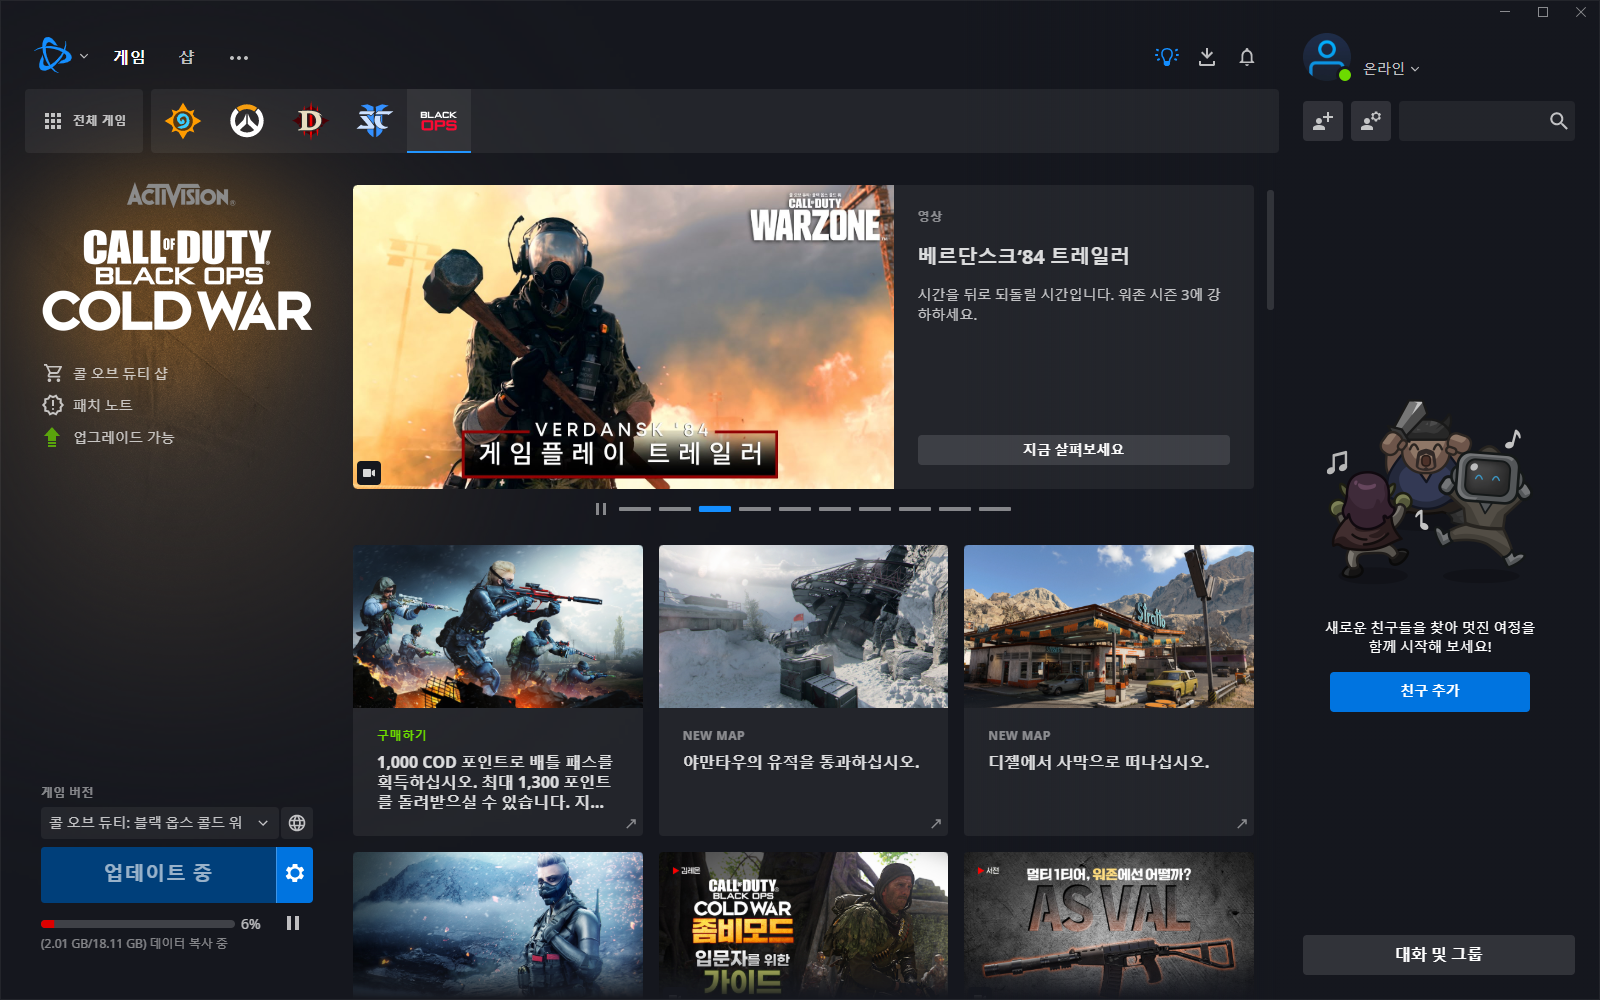Screen dimensions: 1600x1000
Task: Click external arrow on 야만타우 card
Action: 936,824
